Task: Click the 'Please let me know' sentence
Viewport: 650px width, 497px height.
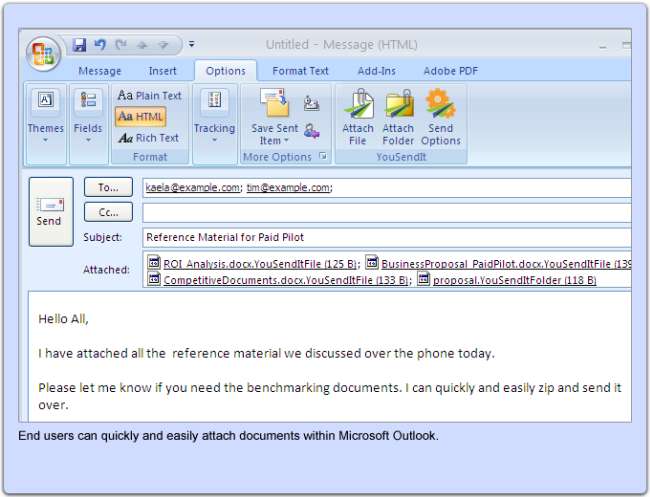Action: 330,396
